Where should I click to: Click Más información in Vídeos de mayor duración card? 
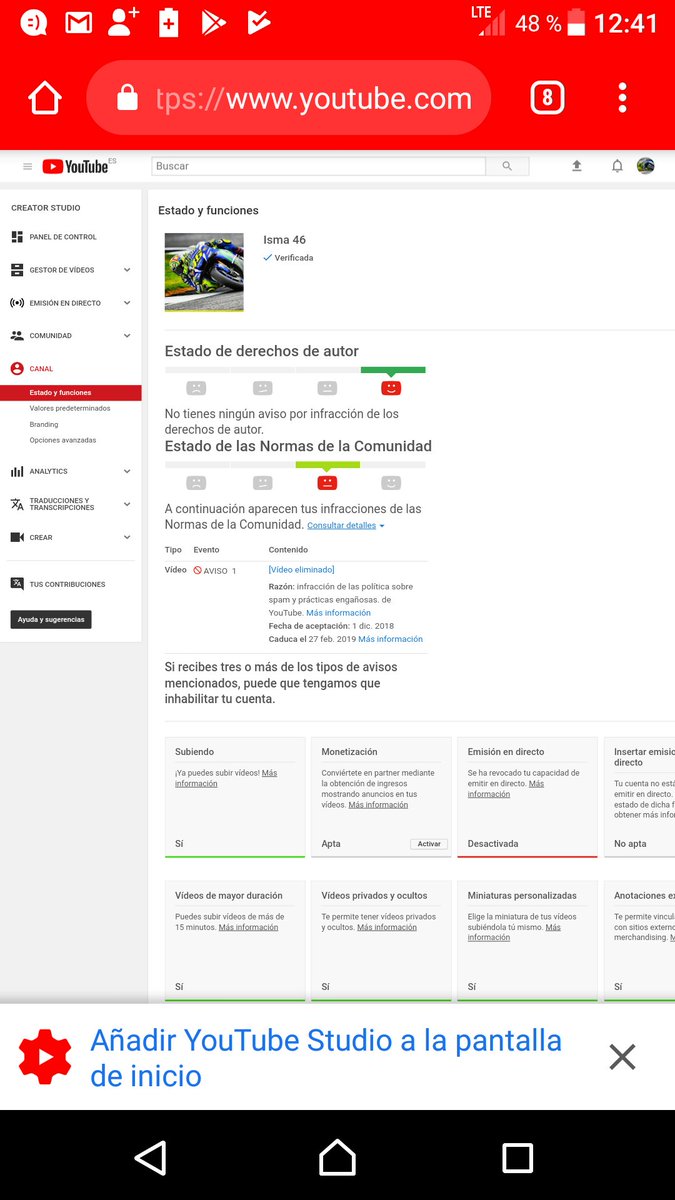(249, 928)
